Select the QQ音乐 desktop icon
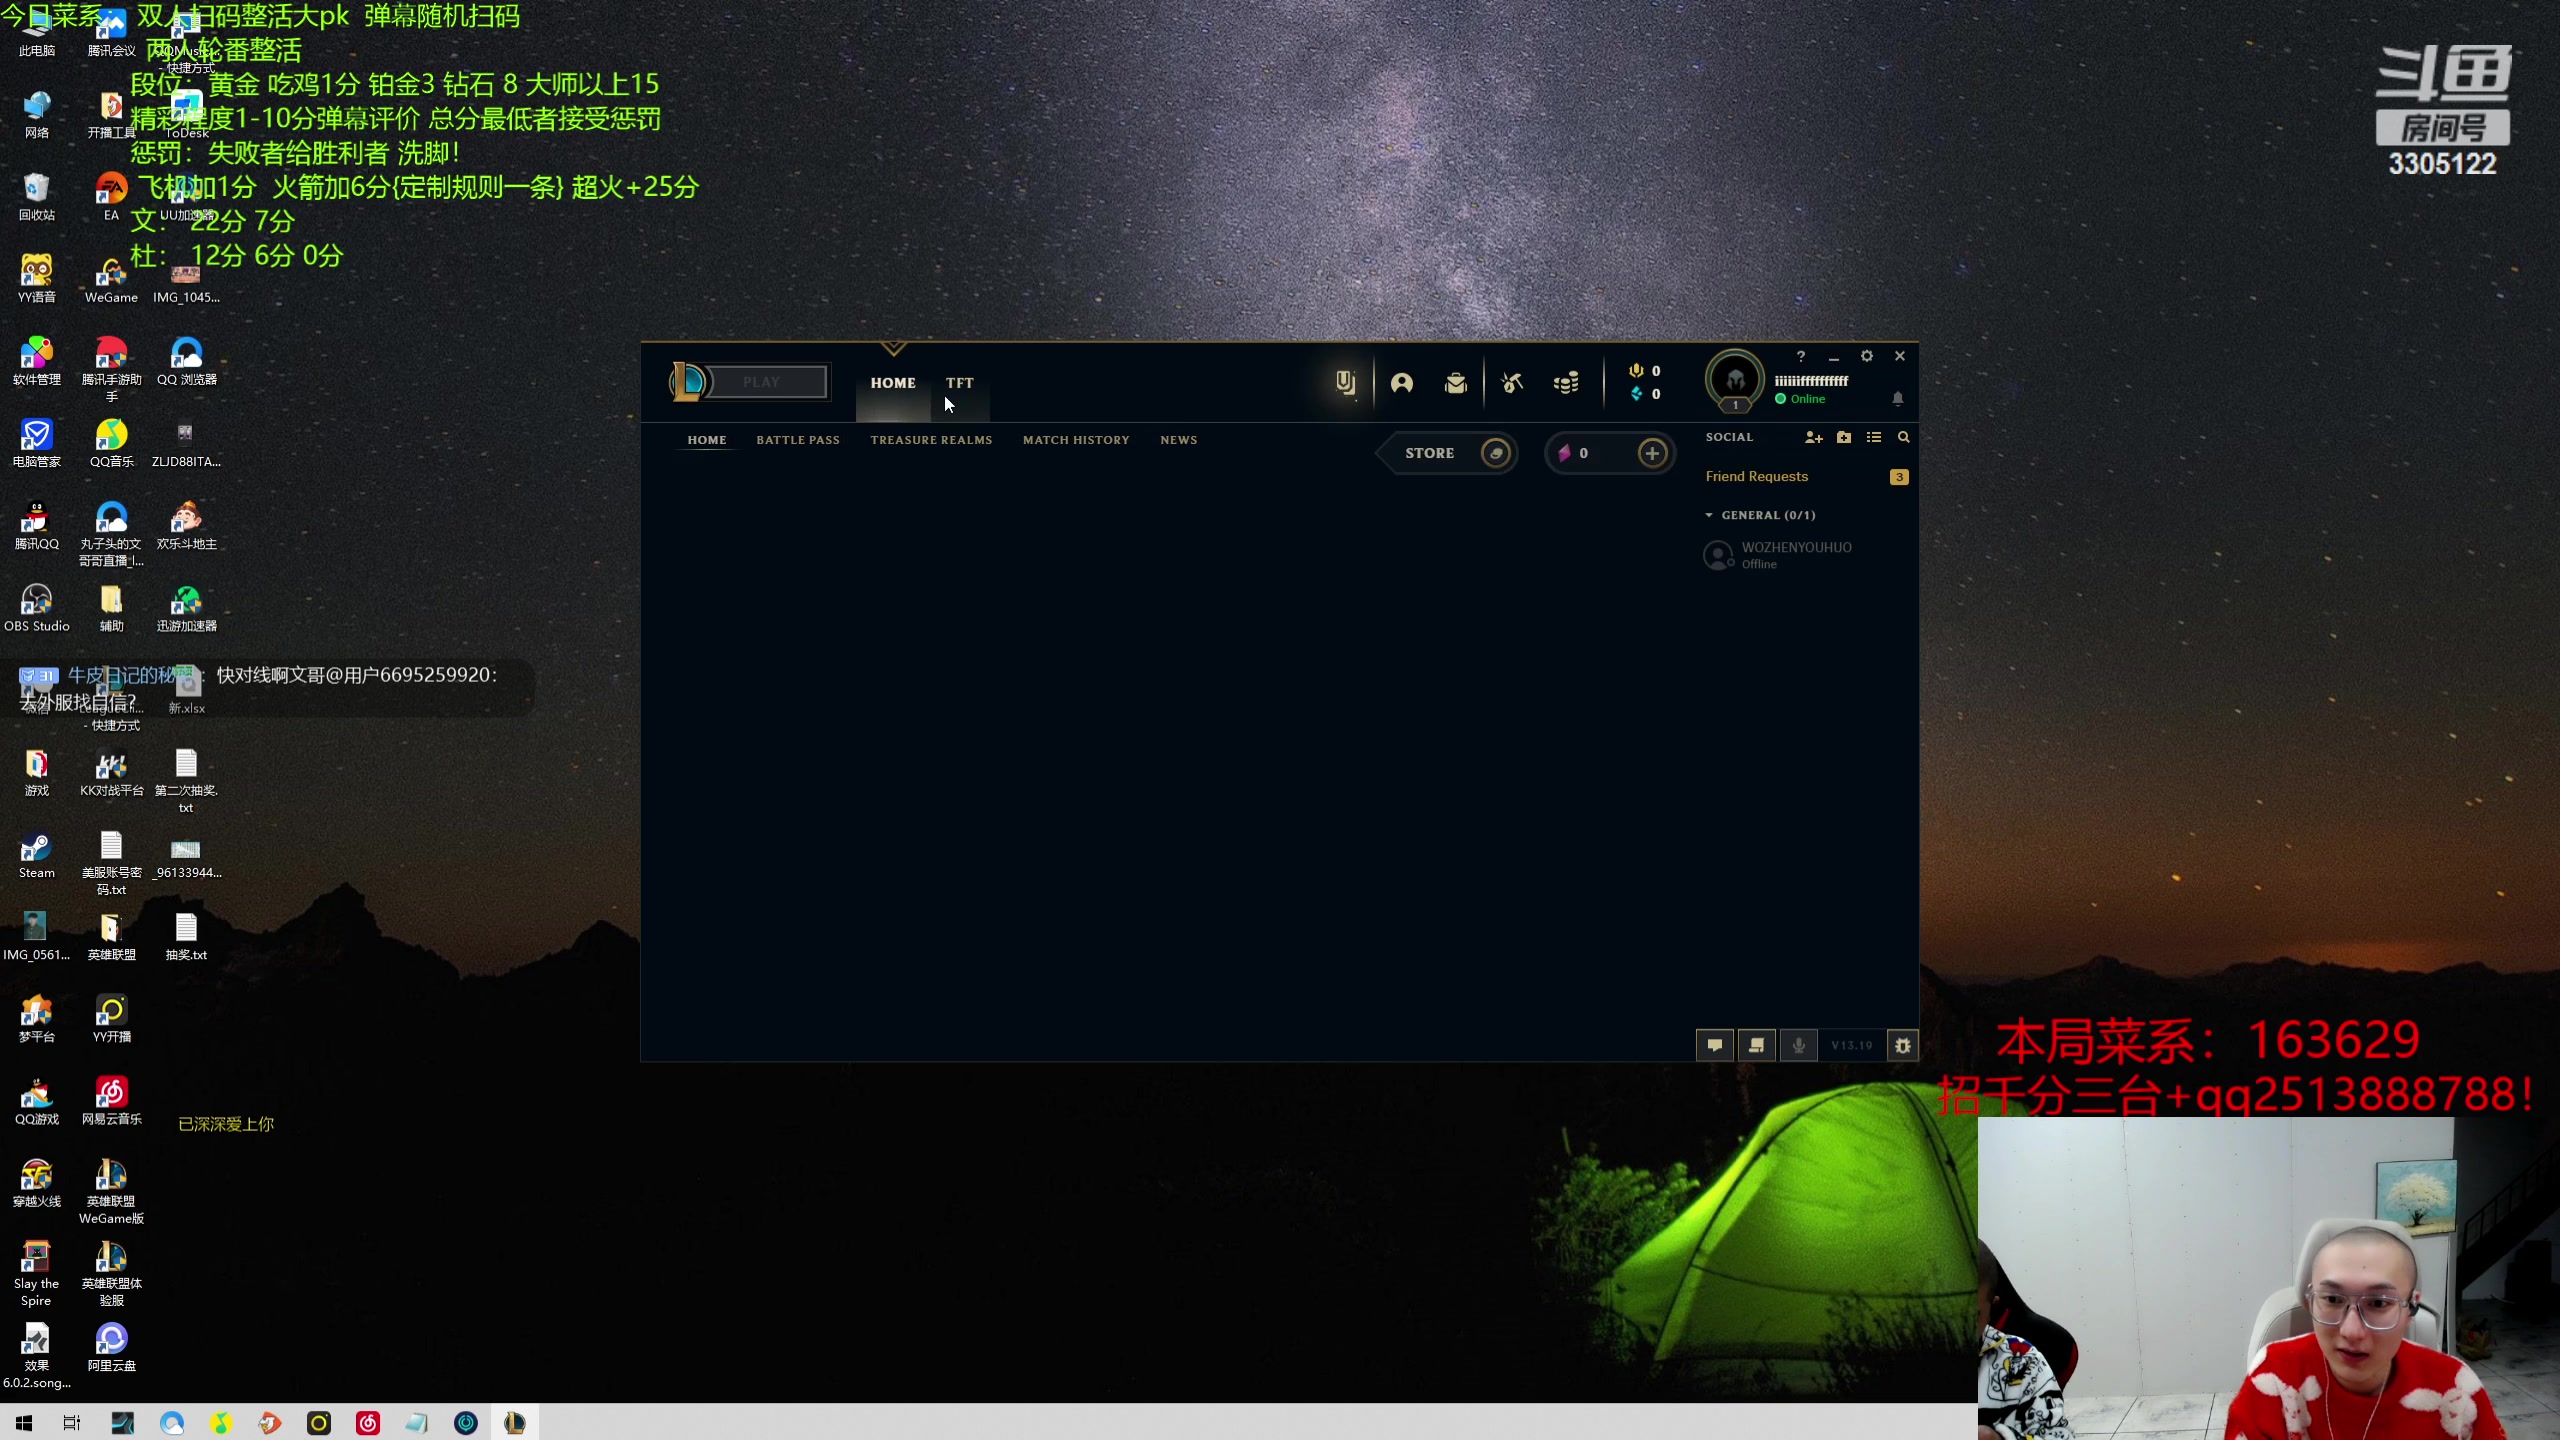The image size is (2560, 1440). click(x=112, y=445)
